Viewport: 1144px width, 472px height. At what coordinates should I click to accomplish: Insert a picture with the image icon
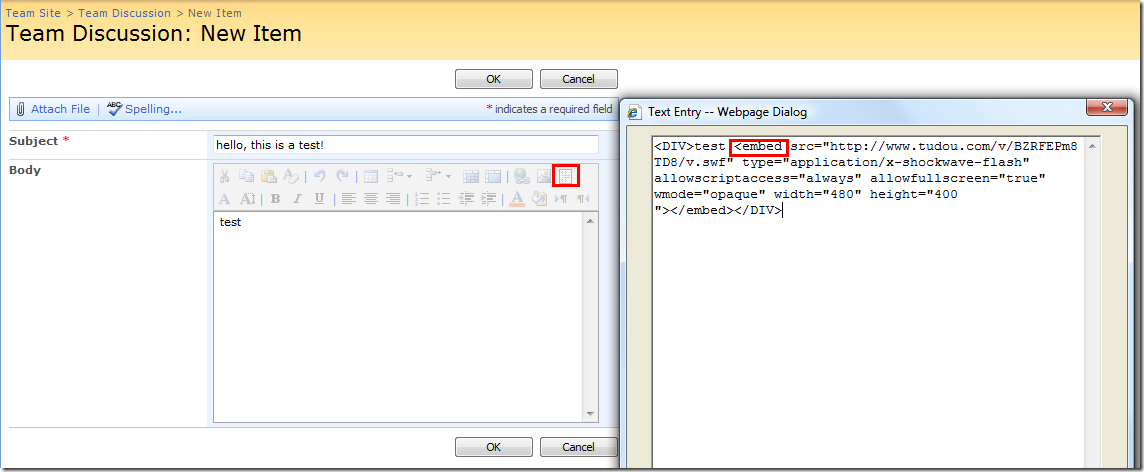[x=544, y=176]
